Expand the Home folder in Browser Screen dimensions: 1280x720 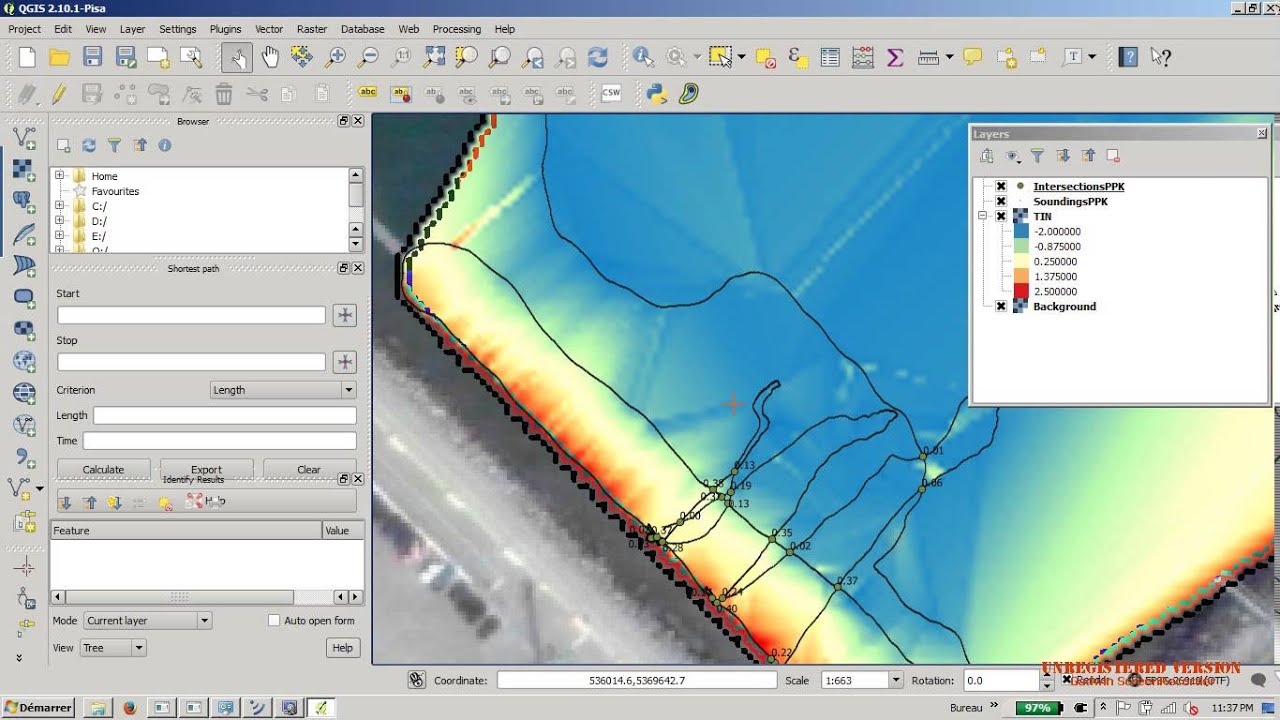point(60,176)
